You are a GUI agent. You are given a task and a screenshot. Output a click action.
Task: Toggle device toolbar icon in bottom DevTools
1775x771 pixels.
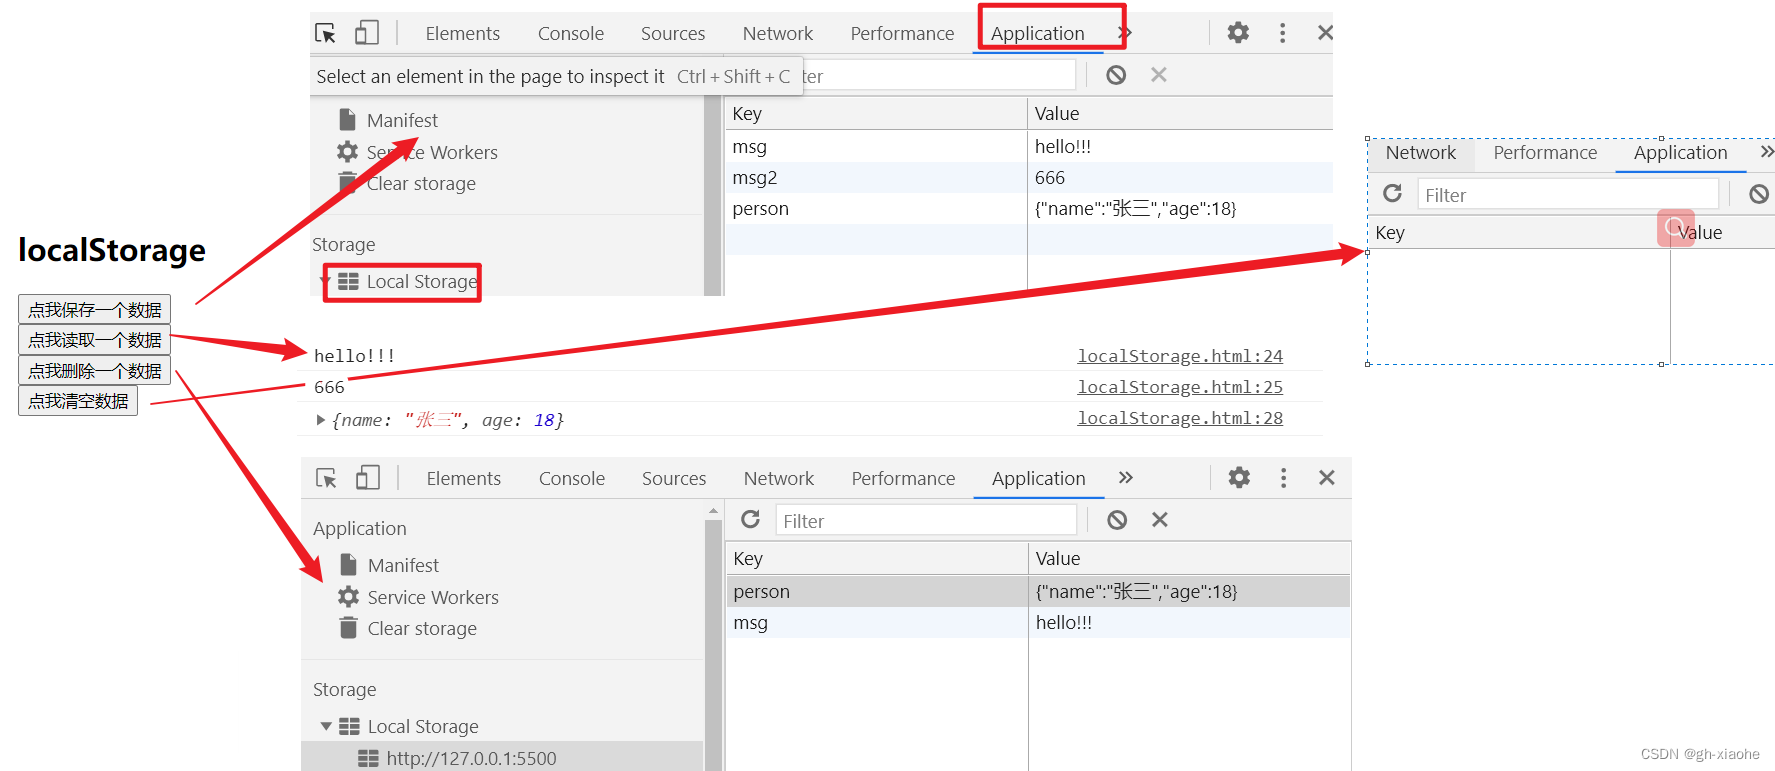click(x=368, y=478)
